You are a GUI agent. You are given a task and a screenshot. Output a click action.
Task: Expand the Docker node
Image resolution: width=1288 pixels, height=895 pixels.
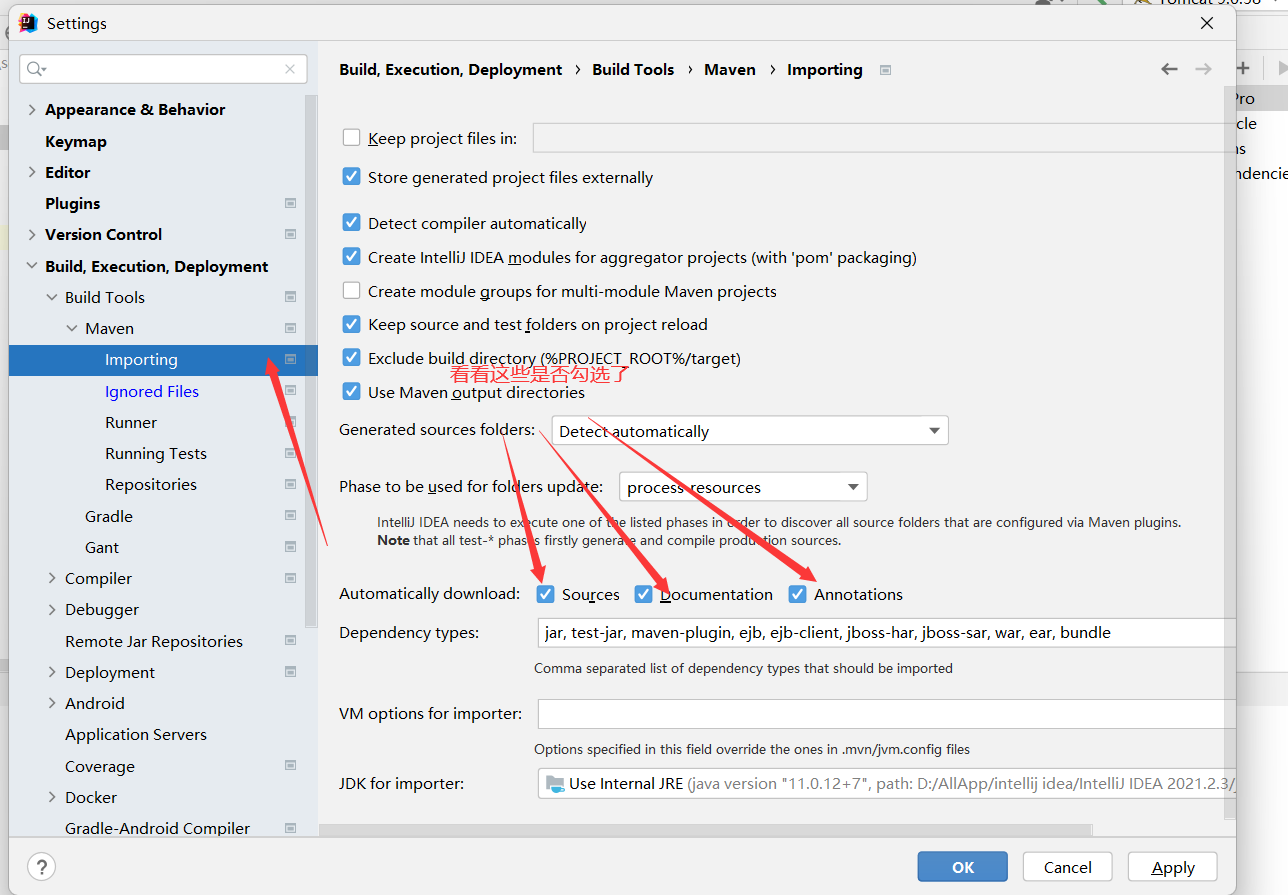(x=52, y=797)
